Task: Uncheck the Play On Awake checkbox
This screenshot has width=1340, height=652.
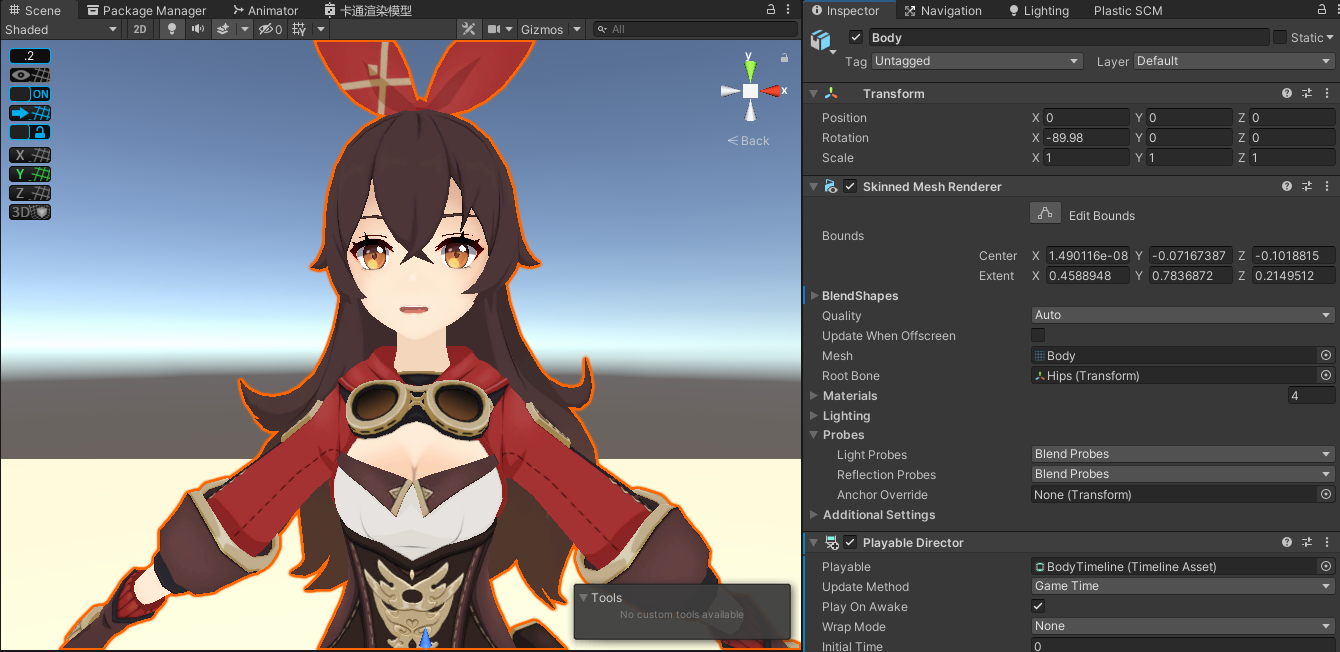Action: click(1038, 606)
